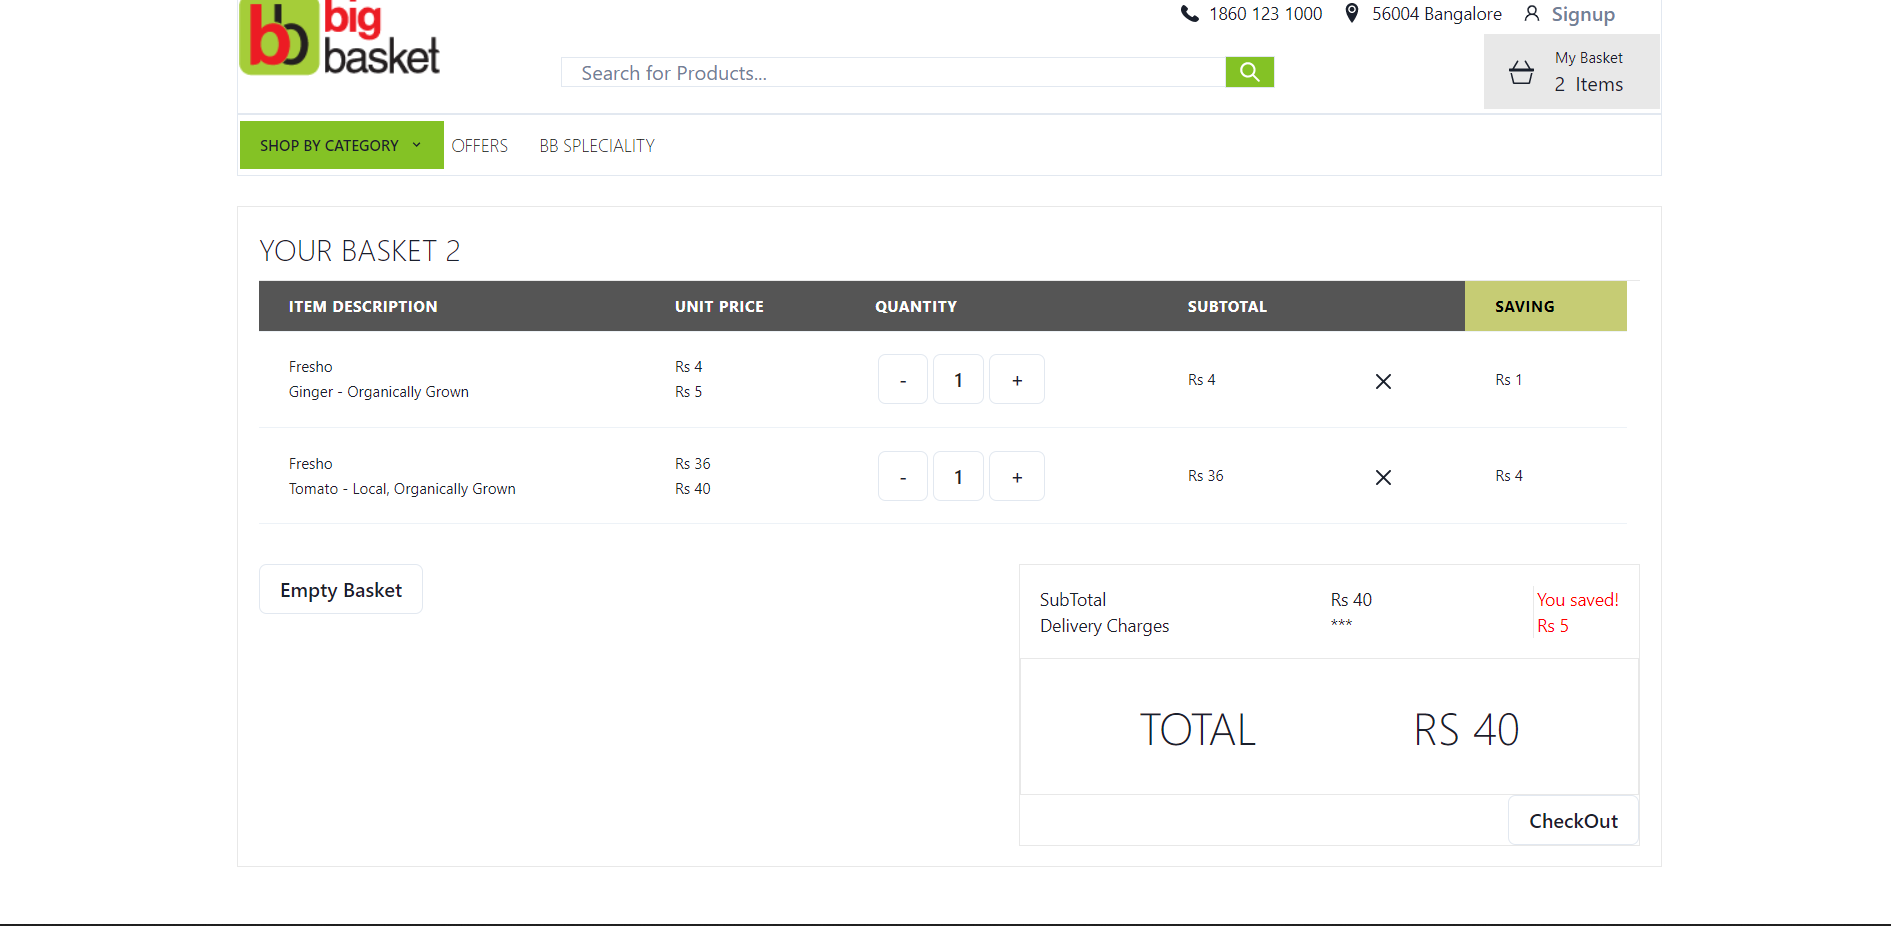
Task: Remove Tomato using its X icon
Action: pos(1383,477)
